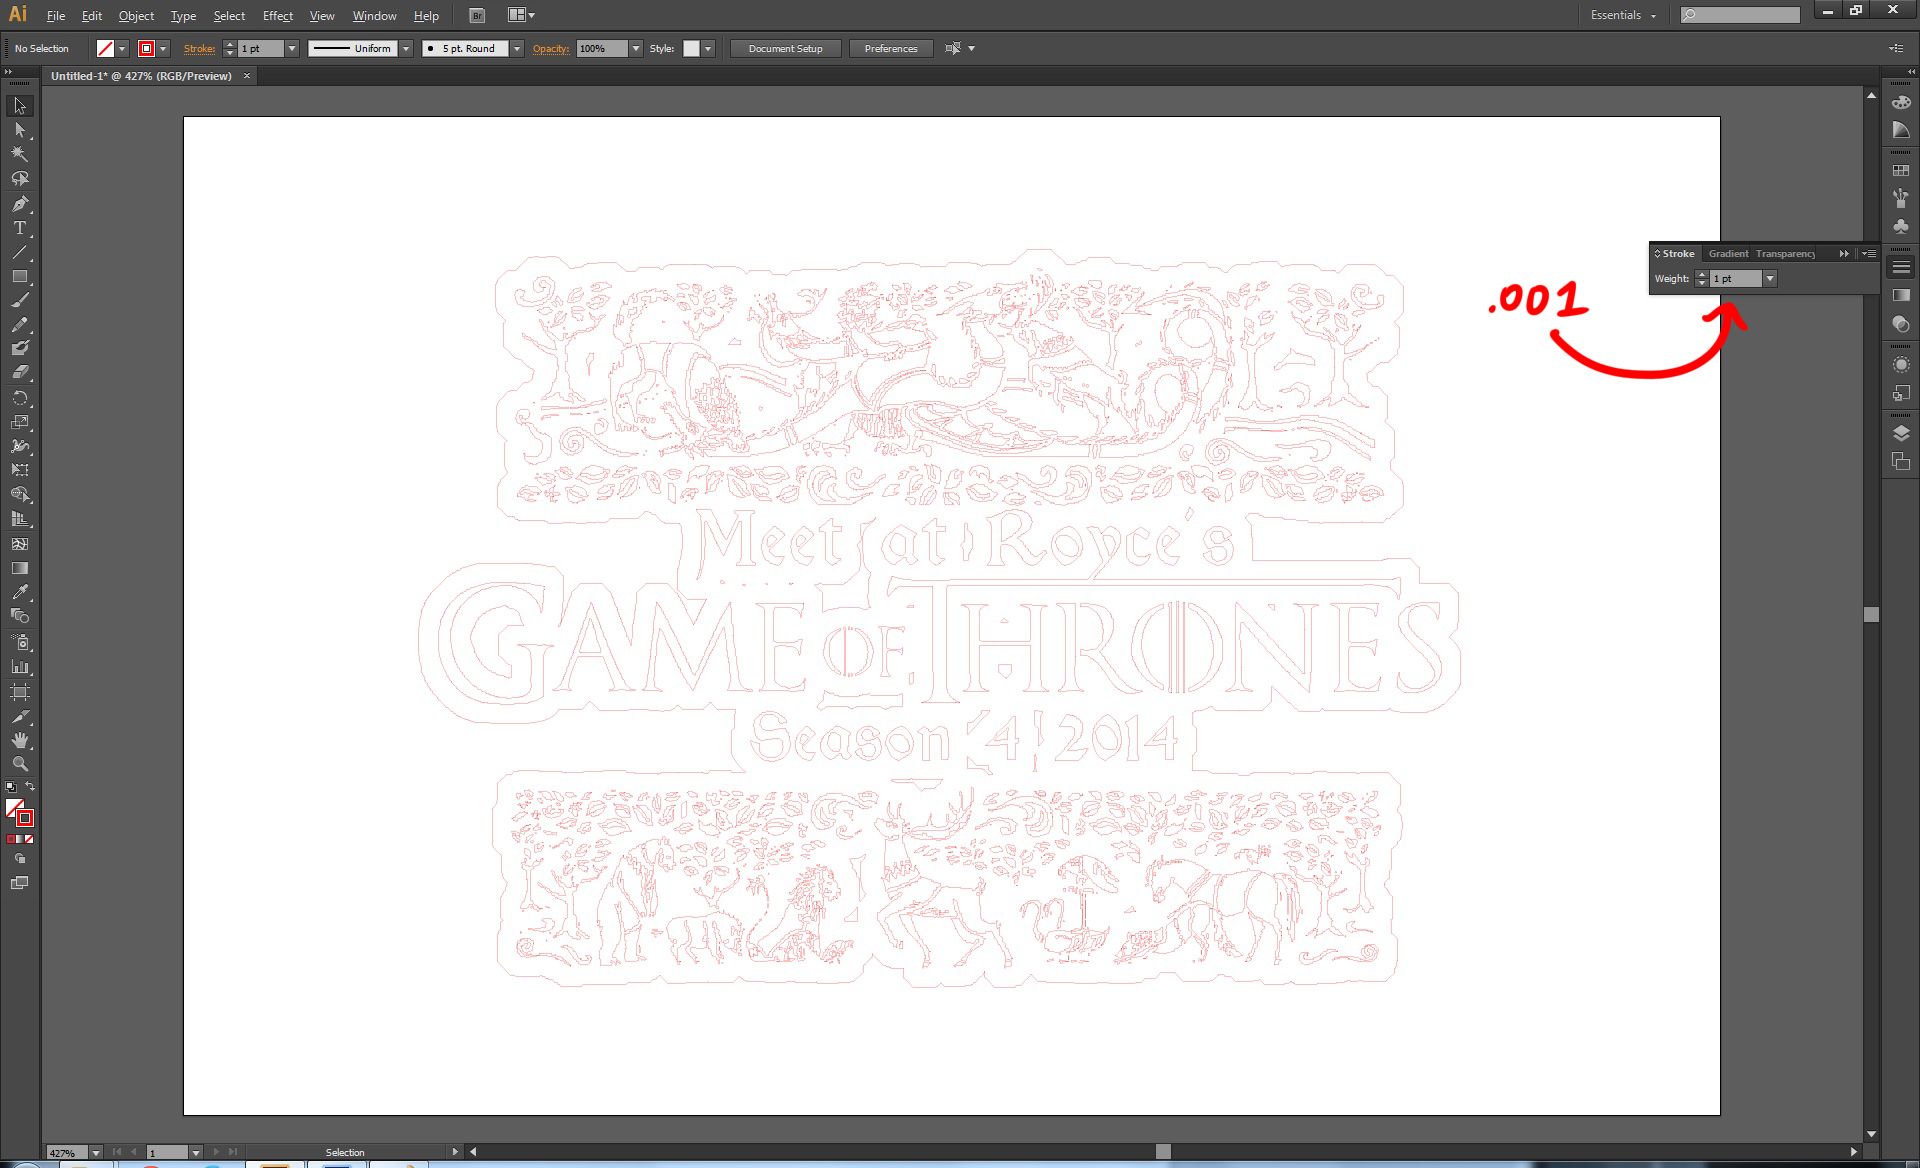Image resolution: width=1920 pixels, height=1168 pixels.
Task: Select the Blend tool
Action: coord(19,616)
